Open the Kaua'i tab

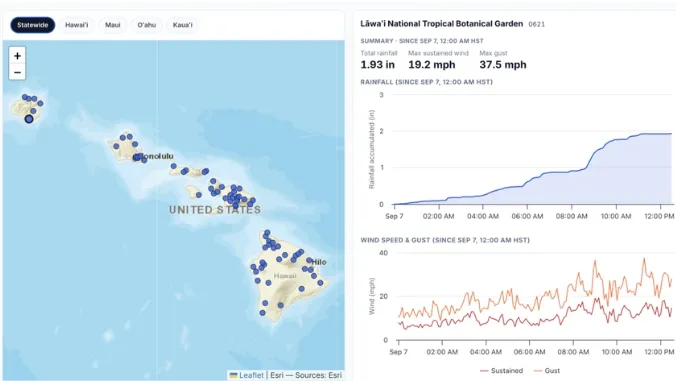182,25
